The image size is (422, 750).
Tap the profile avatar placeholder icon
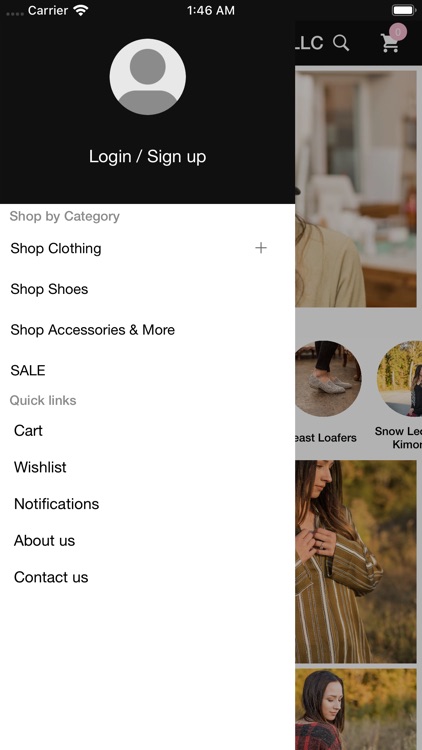pyautogui.click(x=147, y=77)
